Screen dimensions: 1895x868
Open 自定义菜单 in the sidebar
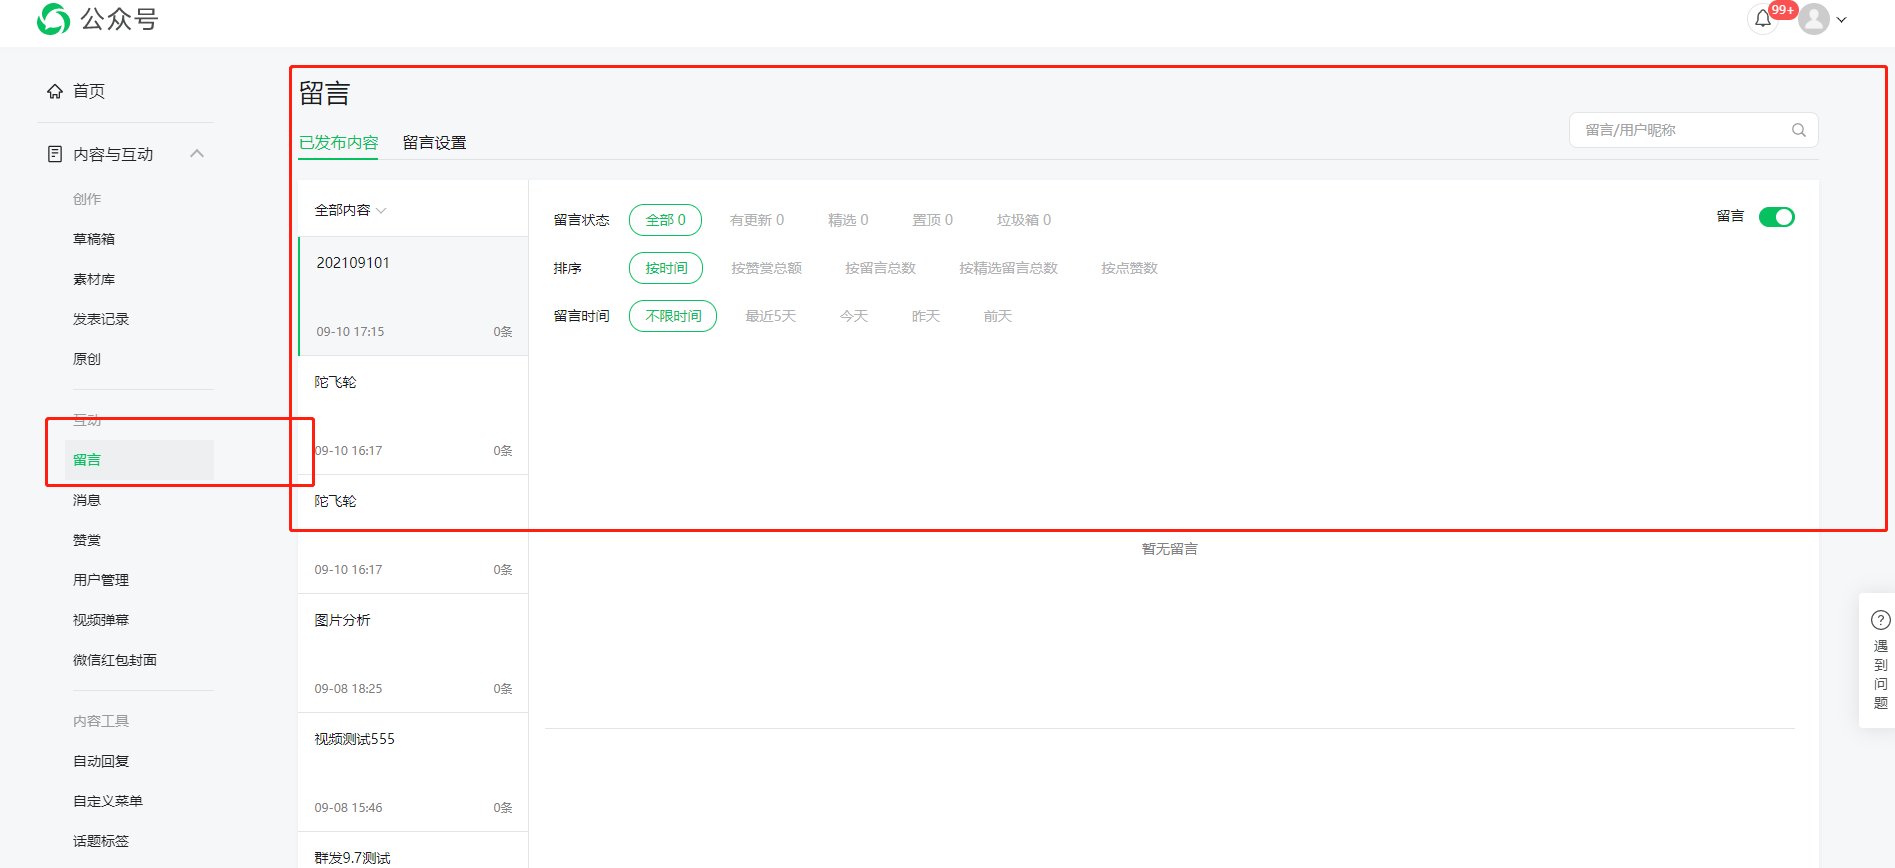click(108, 801)
